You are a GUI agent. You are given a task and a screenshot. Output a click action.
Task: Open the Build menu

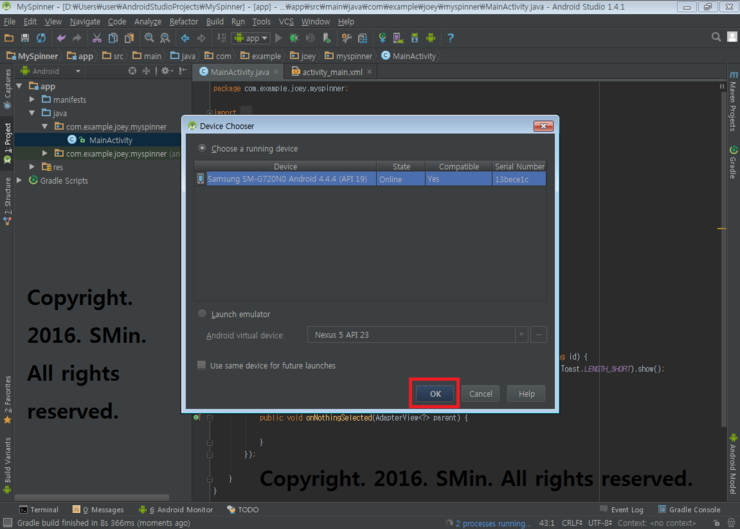coord(215,22)
